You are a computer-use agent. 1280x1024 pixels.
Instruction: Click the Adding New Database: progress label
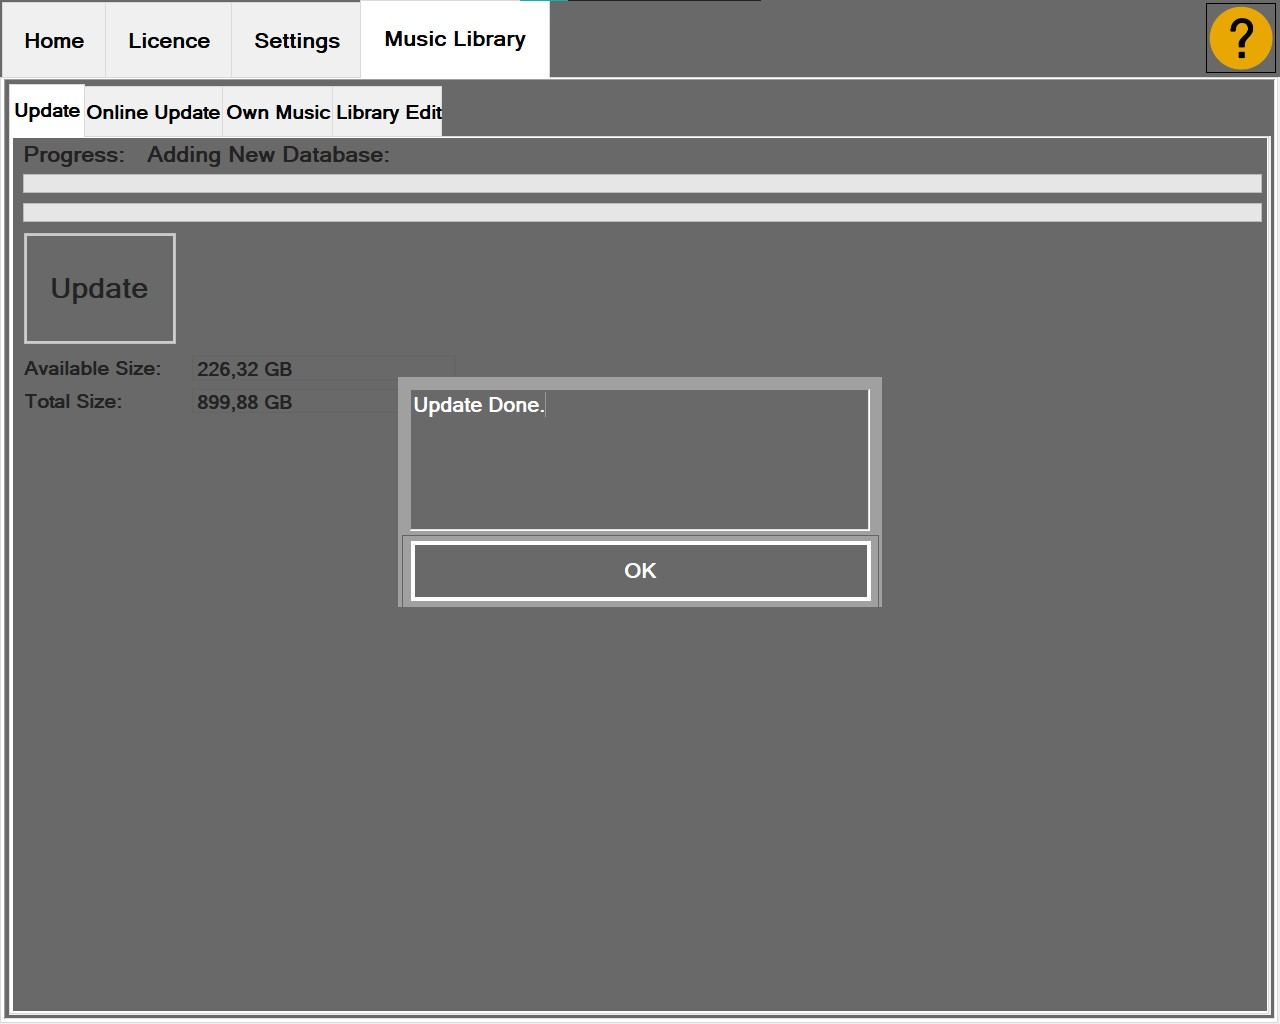tap(268, 155)
